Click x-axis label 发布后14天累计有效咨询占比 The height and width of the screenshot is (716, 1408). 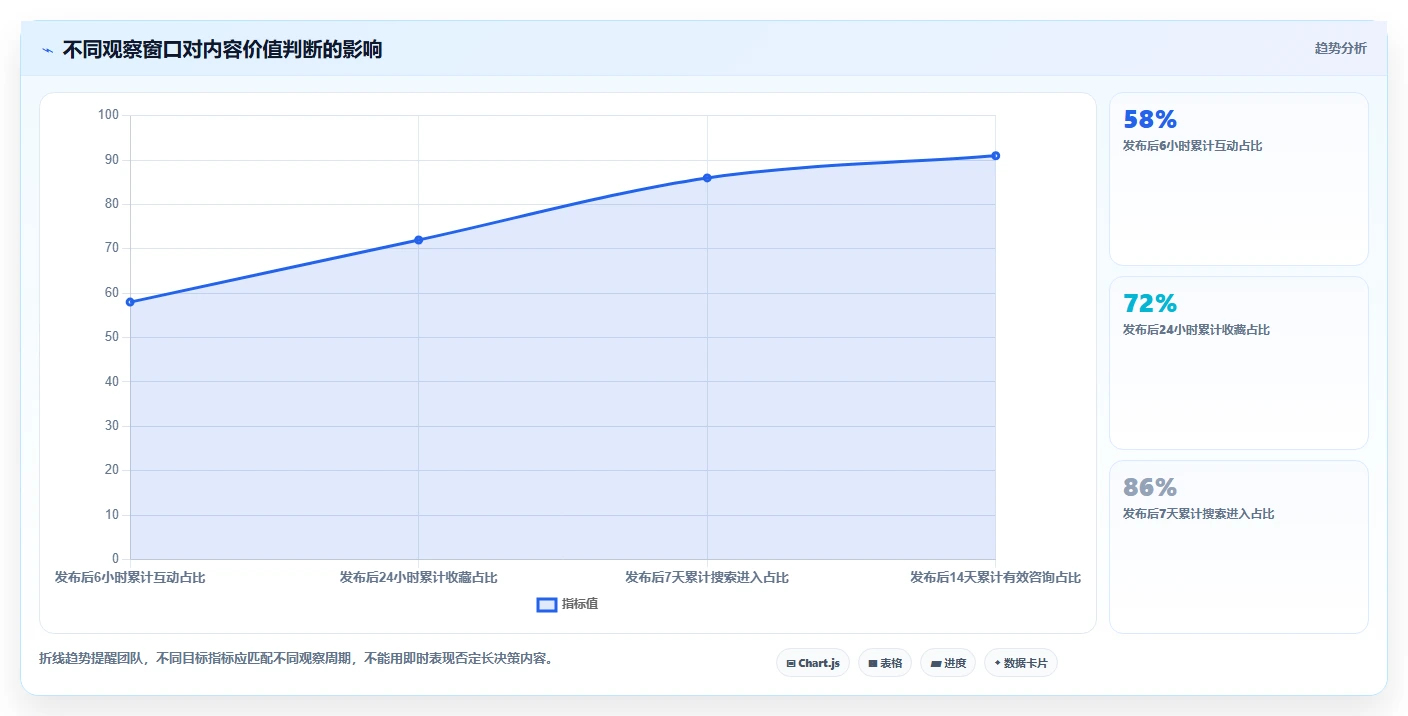coord(995,577)
